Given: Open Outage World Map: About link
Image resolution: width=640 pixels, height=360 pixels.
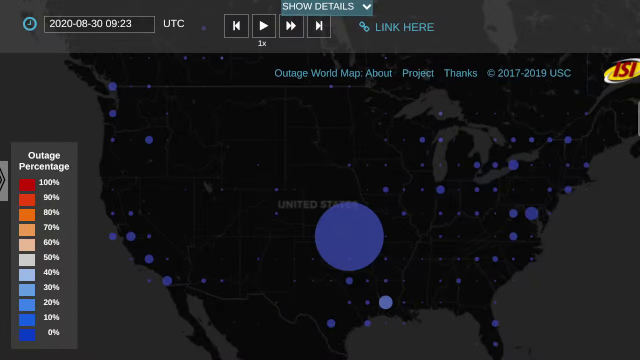Looking at the screenshot, I should (333, 73).
